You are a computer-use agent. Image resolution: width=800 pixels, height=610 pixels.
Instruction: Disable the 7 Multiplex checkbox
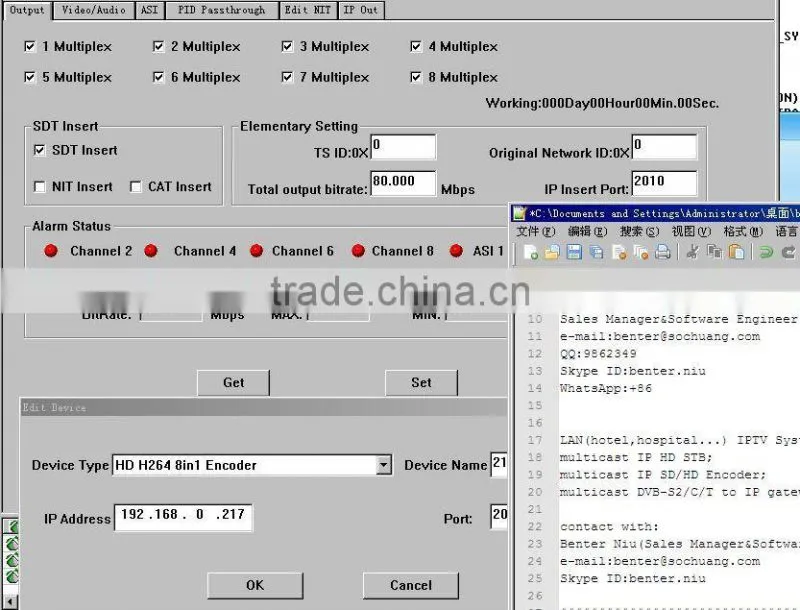287,77
